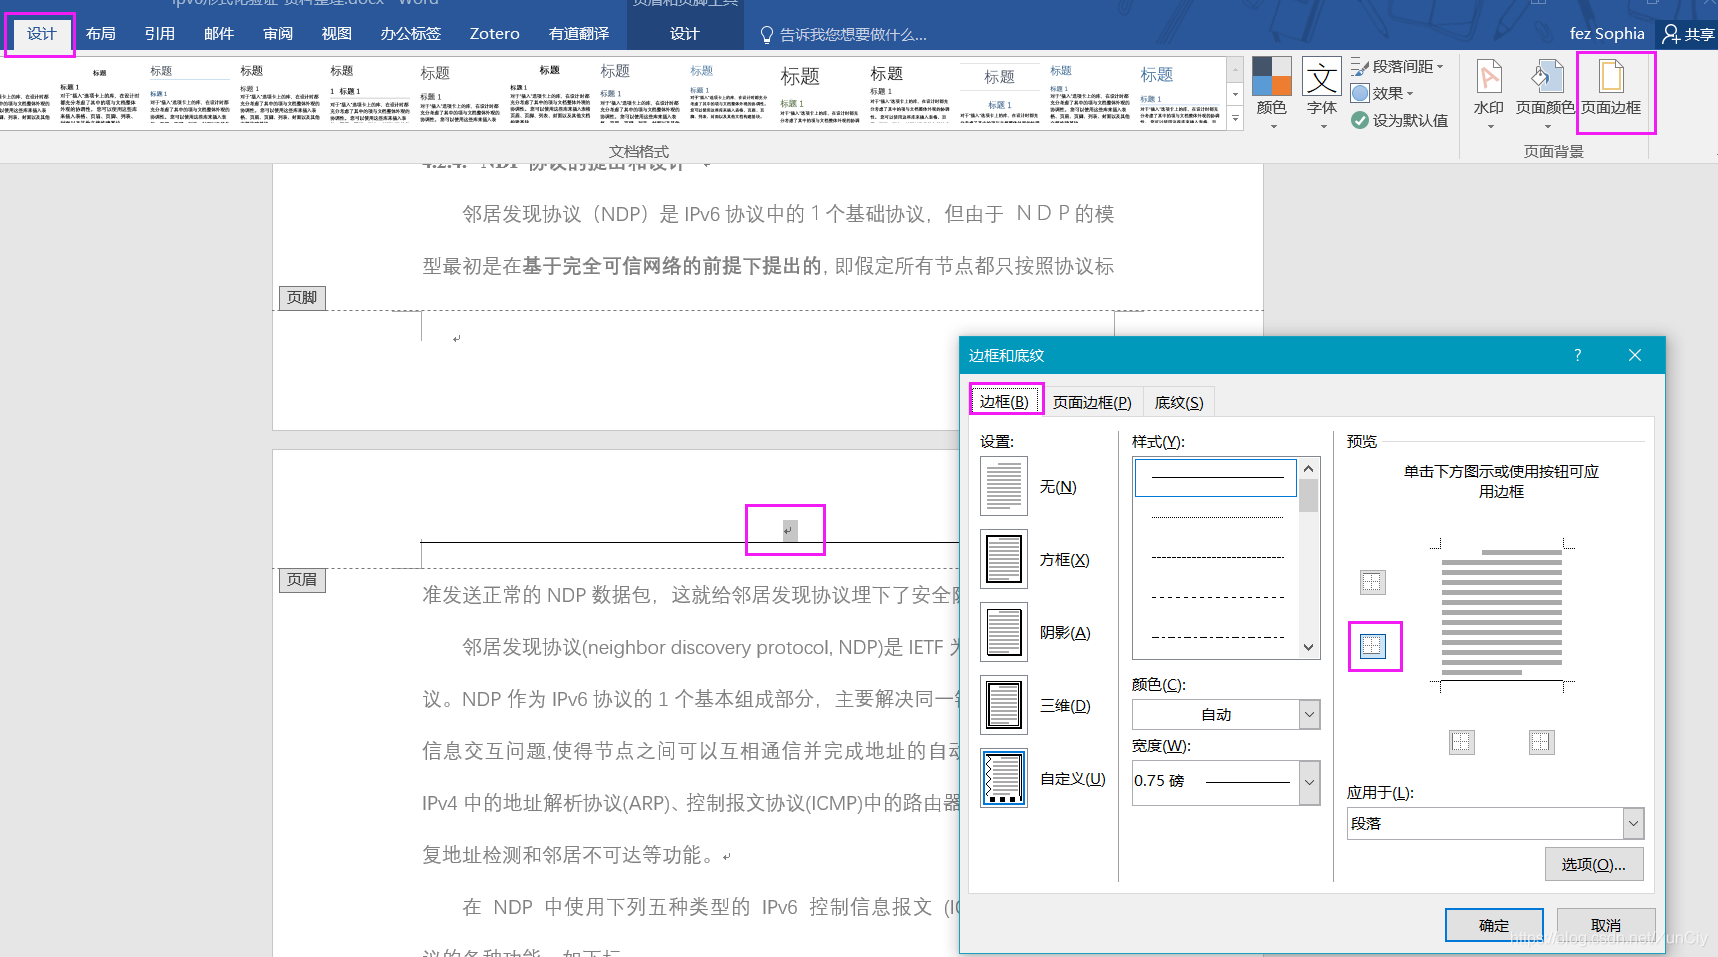1718x957 pixels.
Task: Open header/footer tools 设计 tab
Action: (x=684, y=34)
